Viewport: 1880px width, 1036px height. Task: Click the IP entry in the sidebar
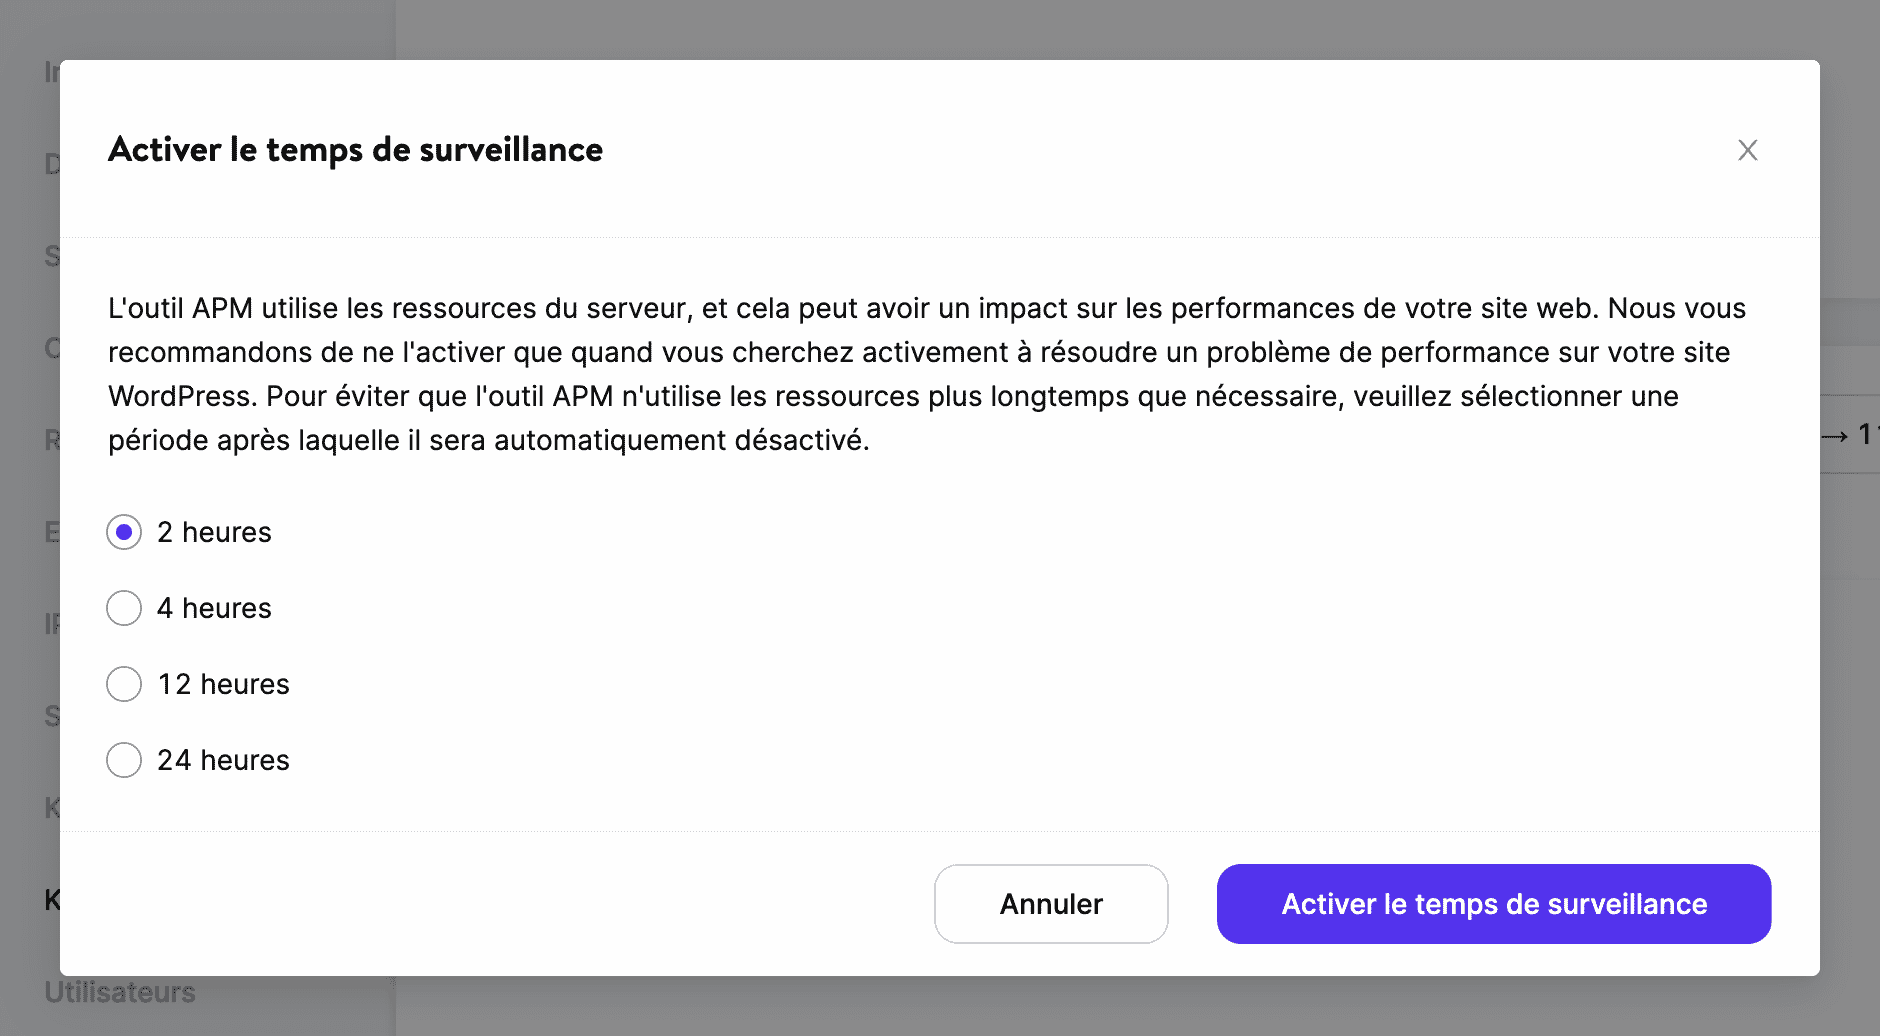(49, 625)
